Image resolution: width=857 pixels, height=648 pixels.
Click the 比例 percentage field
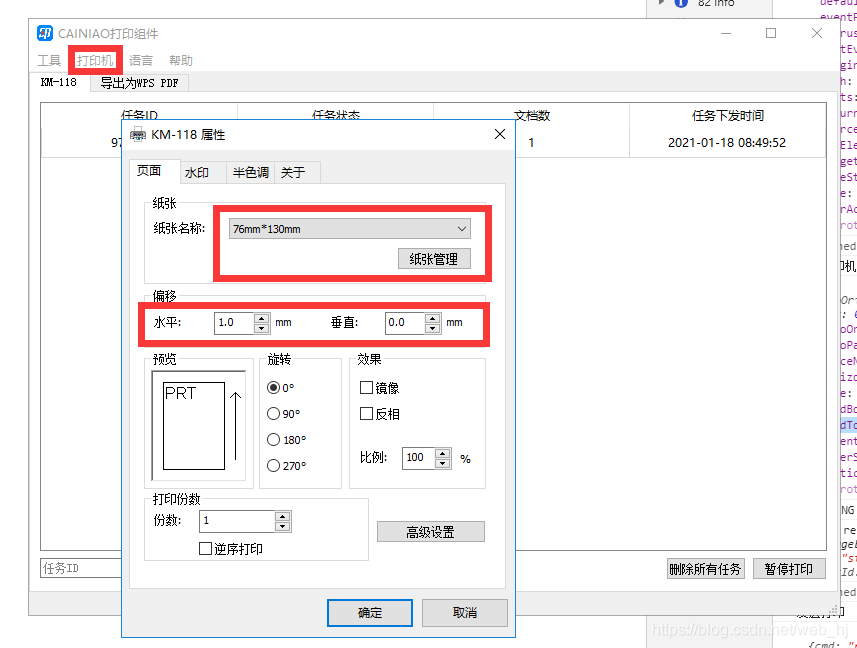pos(419,458)
